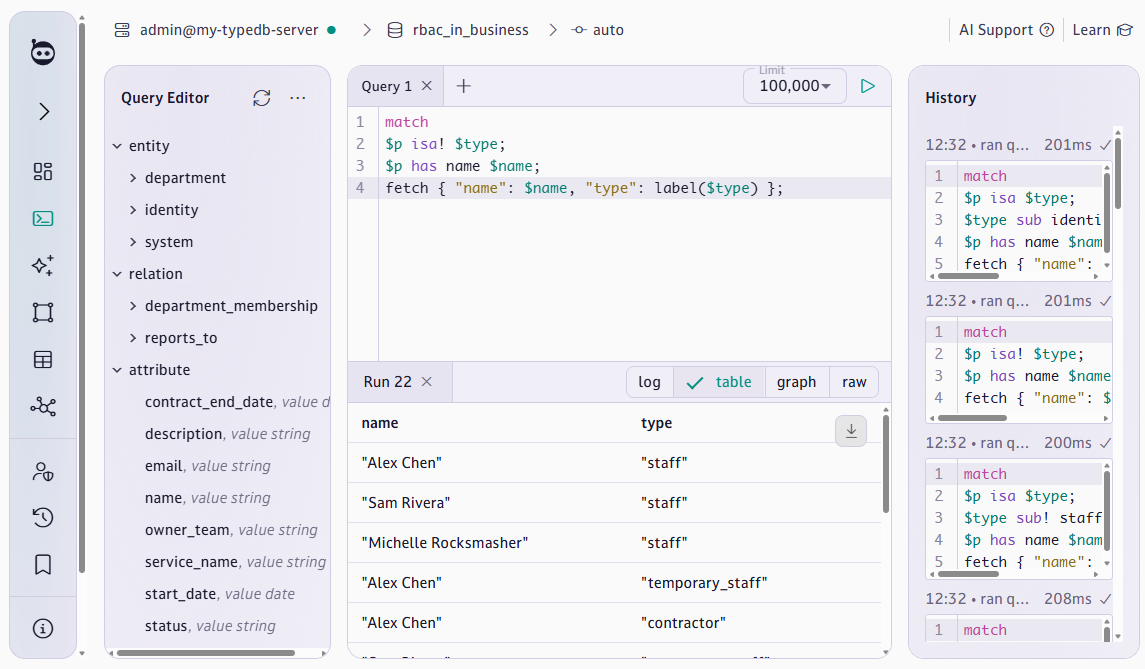Select the description attribute
Screen dimensions: 1145x669
(x=227, y=435)
